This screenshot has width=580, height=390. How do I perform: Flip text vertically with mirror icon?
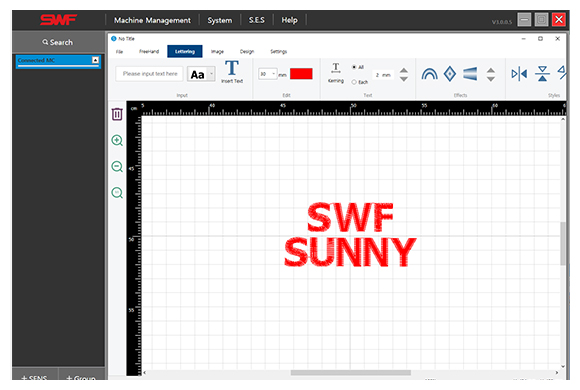[x=542, y=74]
